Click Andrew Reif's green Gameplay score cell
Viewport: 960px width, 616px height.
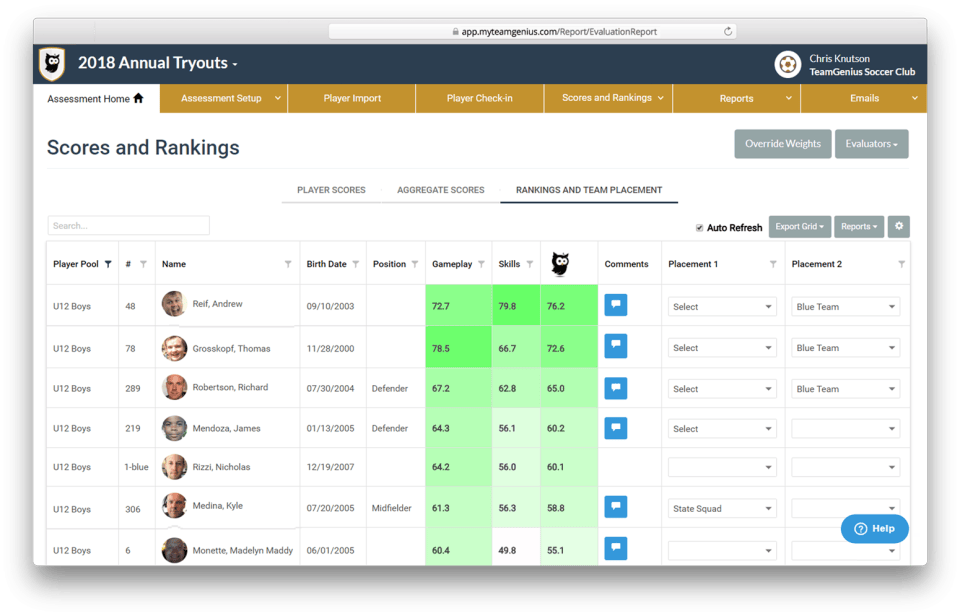(459, 304)
